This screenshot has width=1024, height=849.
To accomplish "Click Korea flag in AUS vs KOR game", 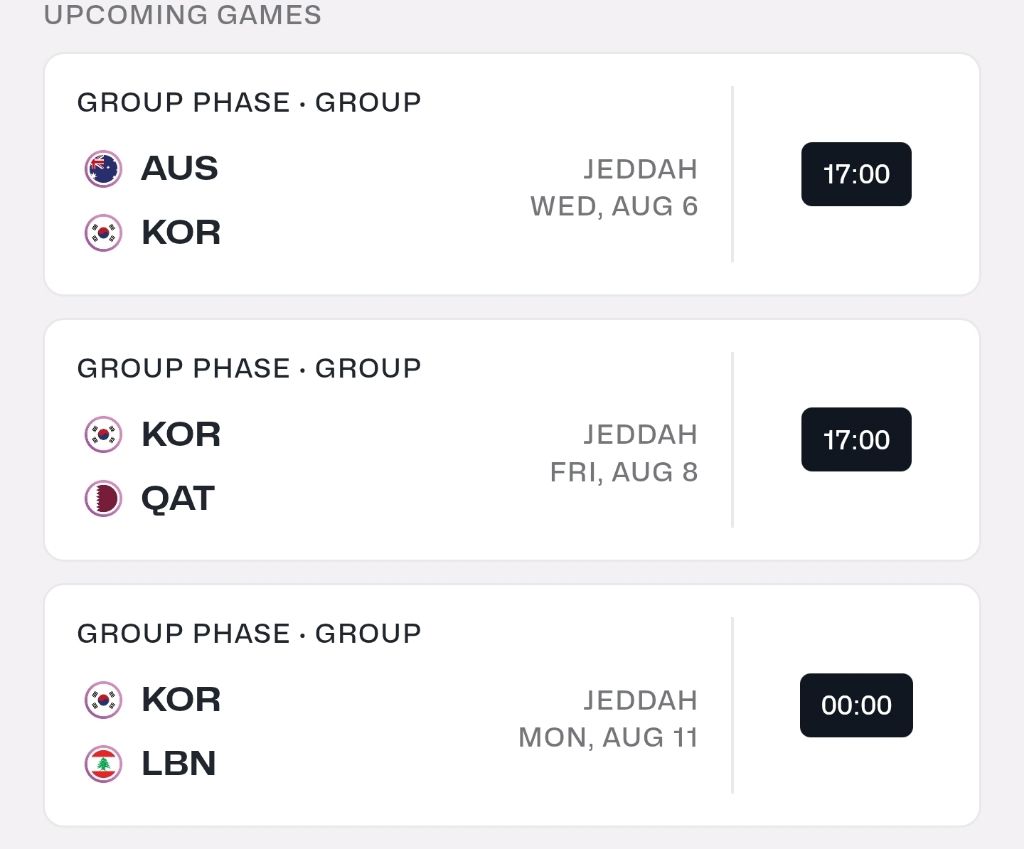I will [103, 232].
